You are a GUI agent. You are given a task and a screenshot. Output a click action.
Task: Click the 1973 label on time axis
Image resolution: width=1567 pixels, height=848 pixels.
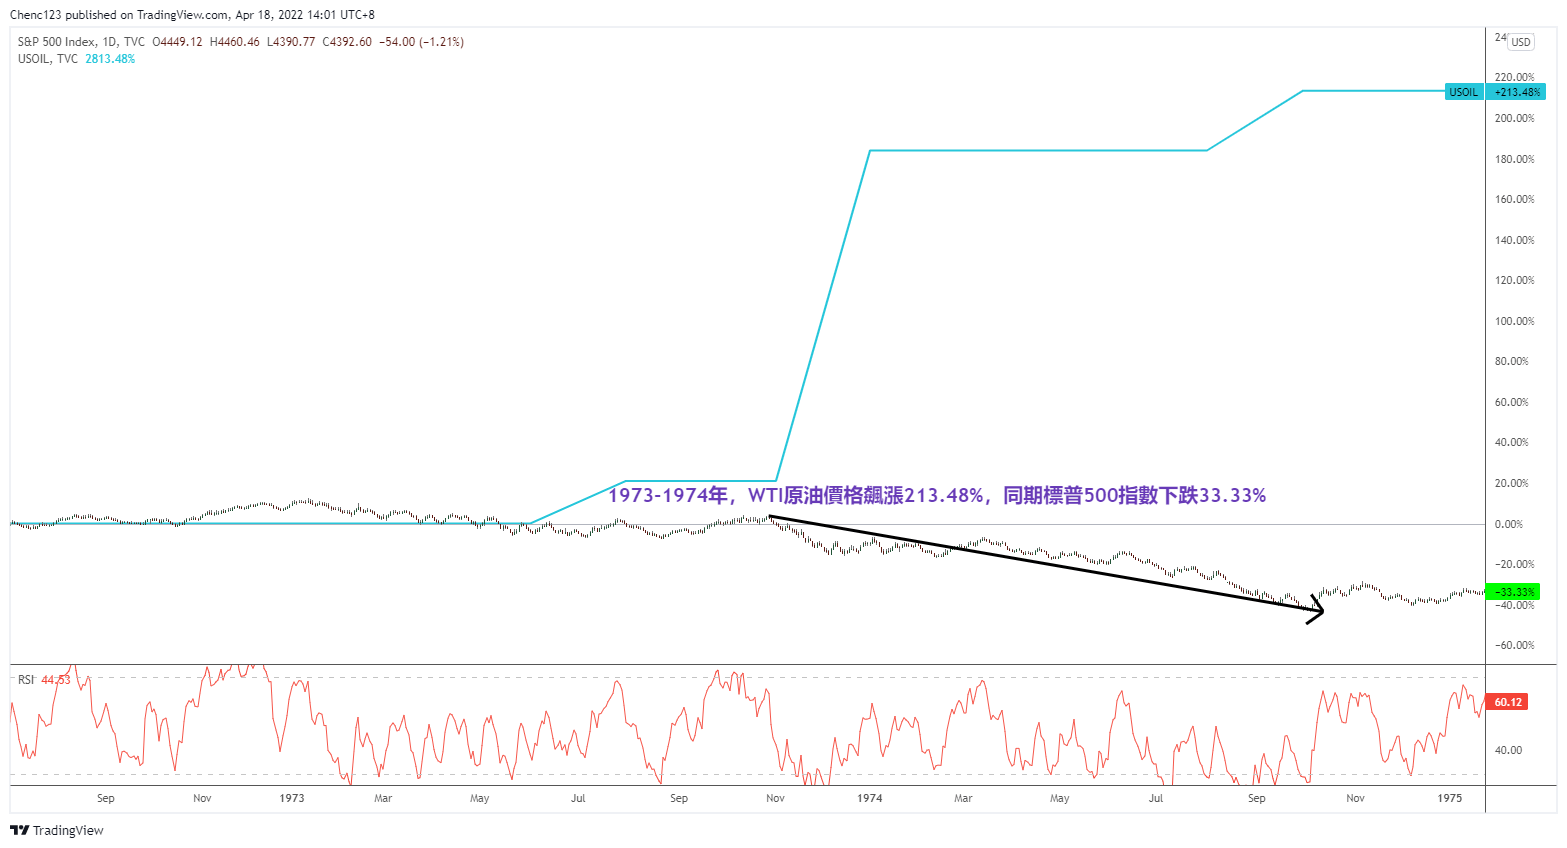pyautogui.click(x=292, y=798)
